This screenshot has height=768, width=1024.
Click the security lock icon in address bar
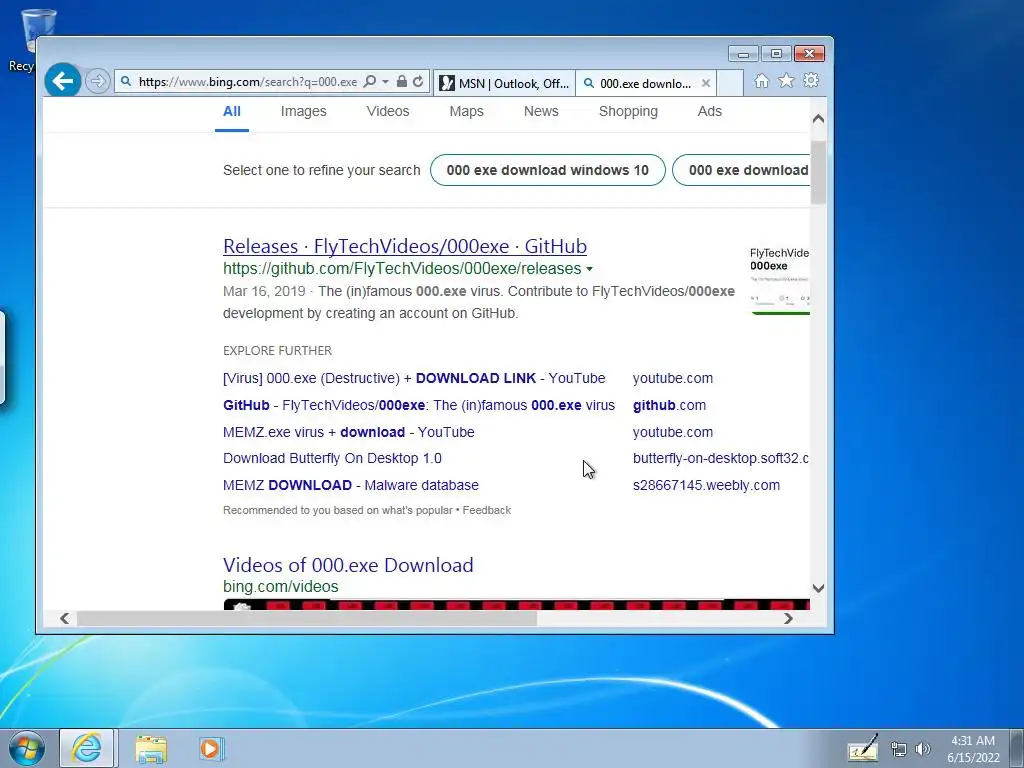pos(402,82)
